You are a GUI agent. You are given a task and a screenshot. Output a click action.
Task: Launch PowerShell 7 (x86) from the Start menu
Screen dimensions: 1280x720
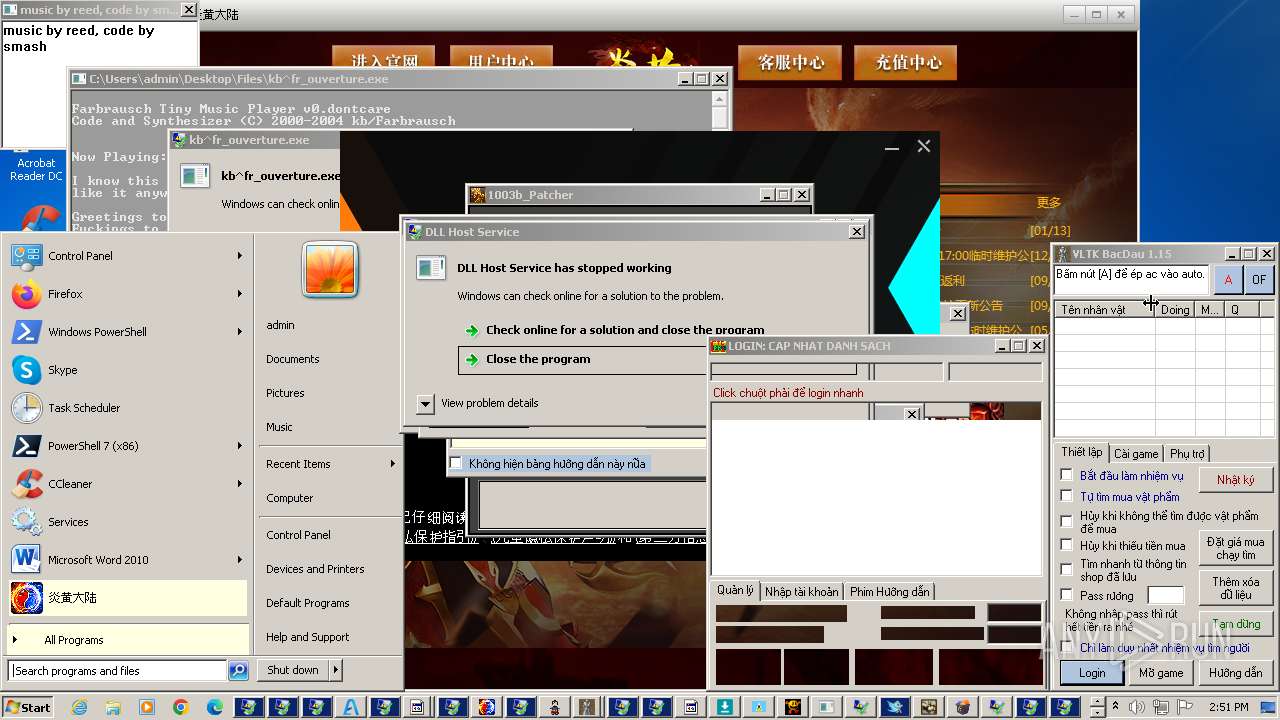[127, 446]
